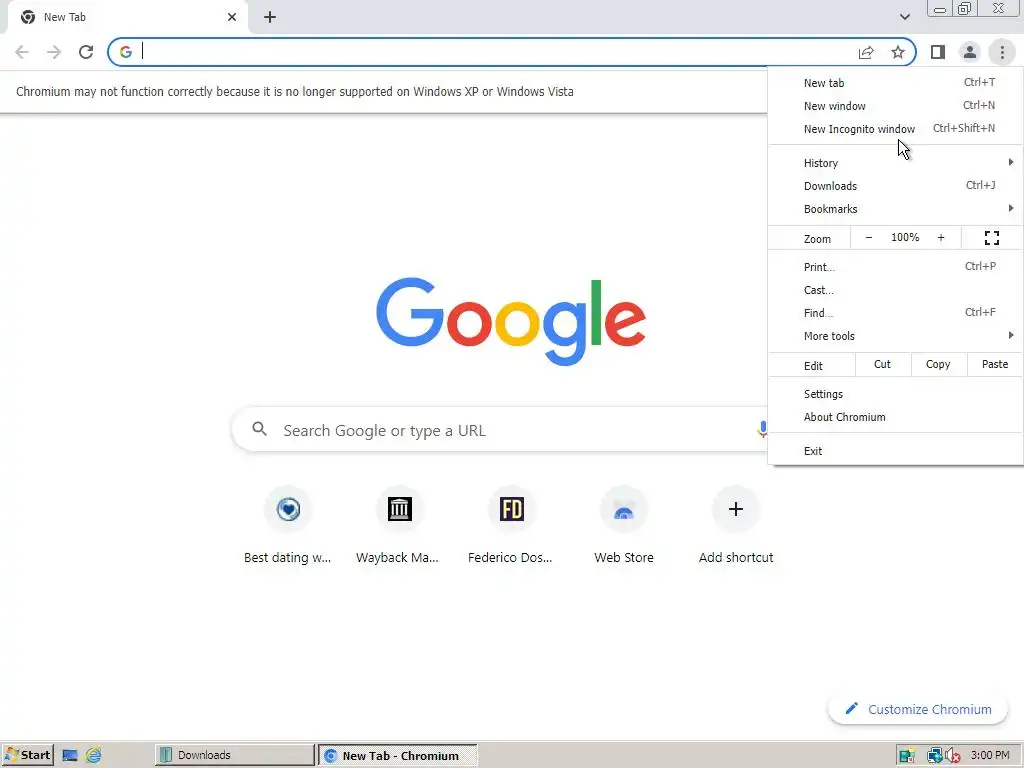The width and height of the screenshot is (1024, 768).
Task: Click the Add shortcut plus tile
Action: coord(736,526)
